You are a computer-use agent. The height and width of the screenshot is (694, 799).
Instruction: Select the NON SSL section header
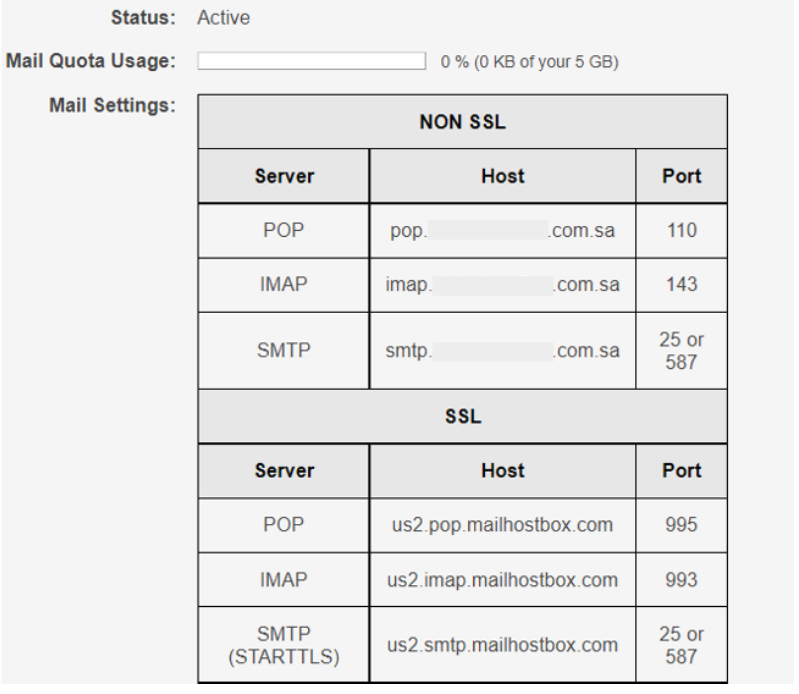coord(462,122)
